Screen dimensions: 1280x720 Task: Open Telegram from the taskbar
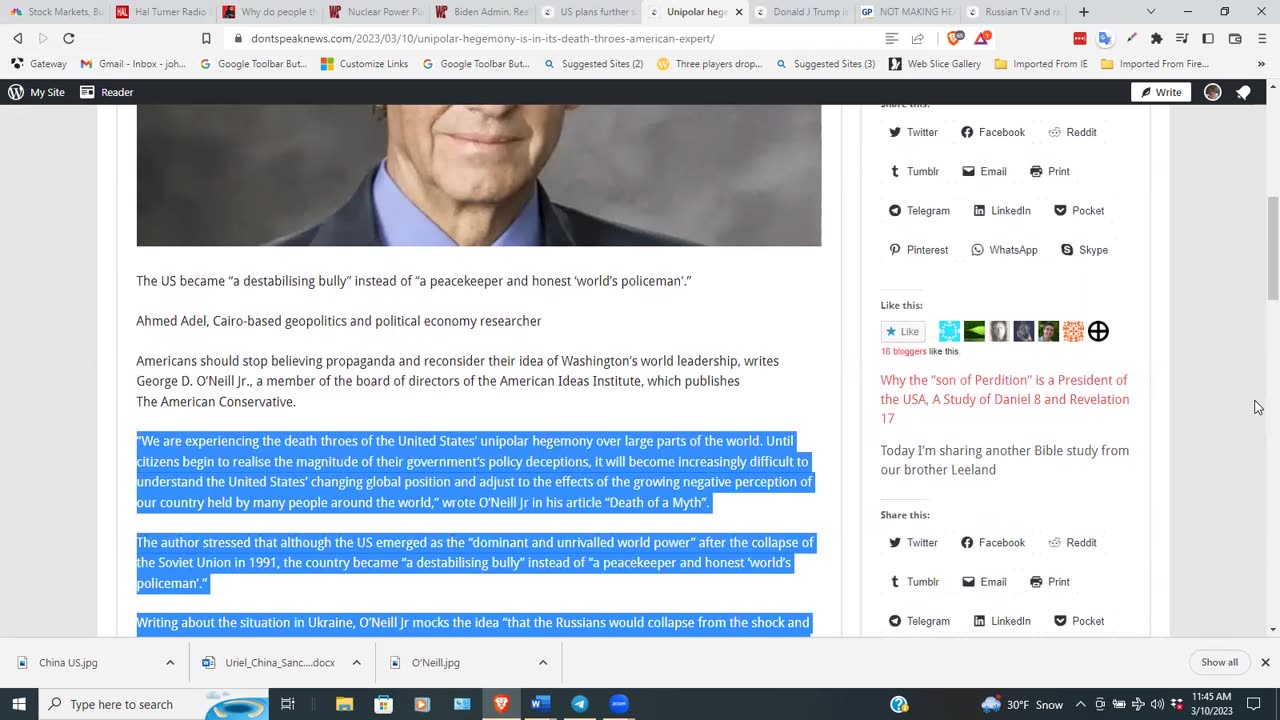tap(579, 704)
